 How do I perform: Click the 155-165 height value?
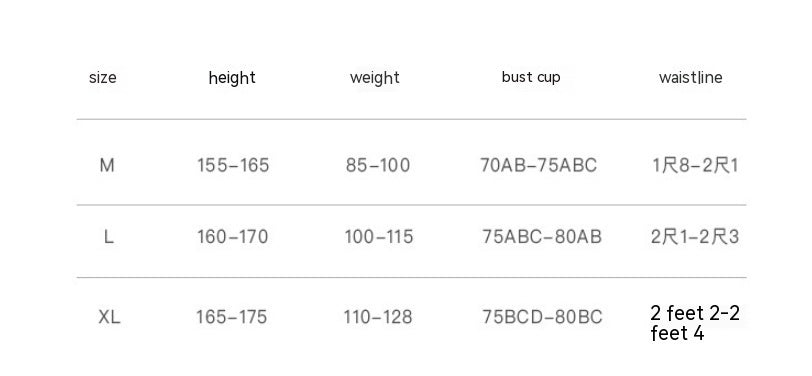(233, 165)
